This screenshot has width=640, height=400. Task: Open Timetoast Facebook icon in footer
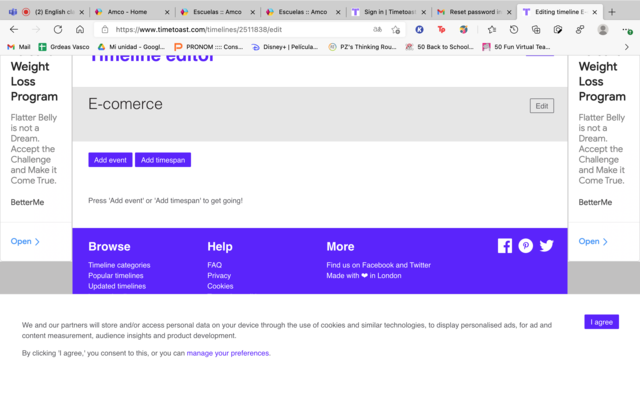(505, 246)
